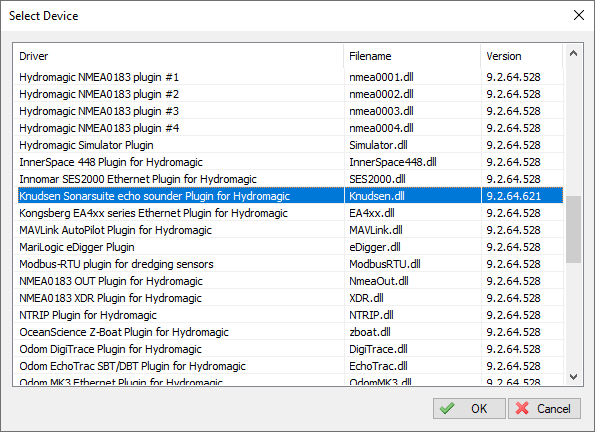Click filename InnerSpace448.dll
The image size is (595, 432).
(393, 162)
